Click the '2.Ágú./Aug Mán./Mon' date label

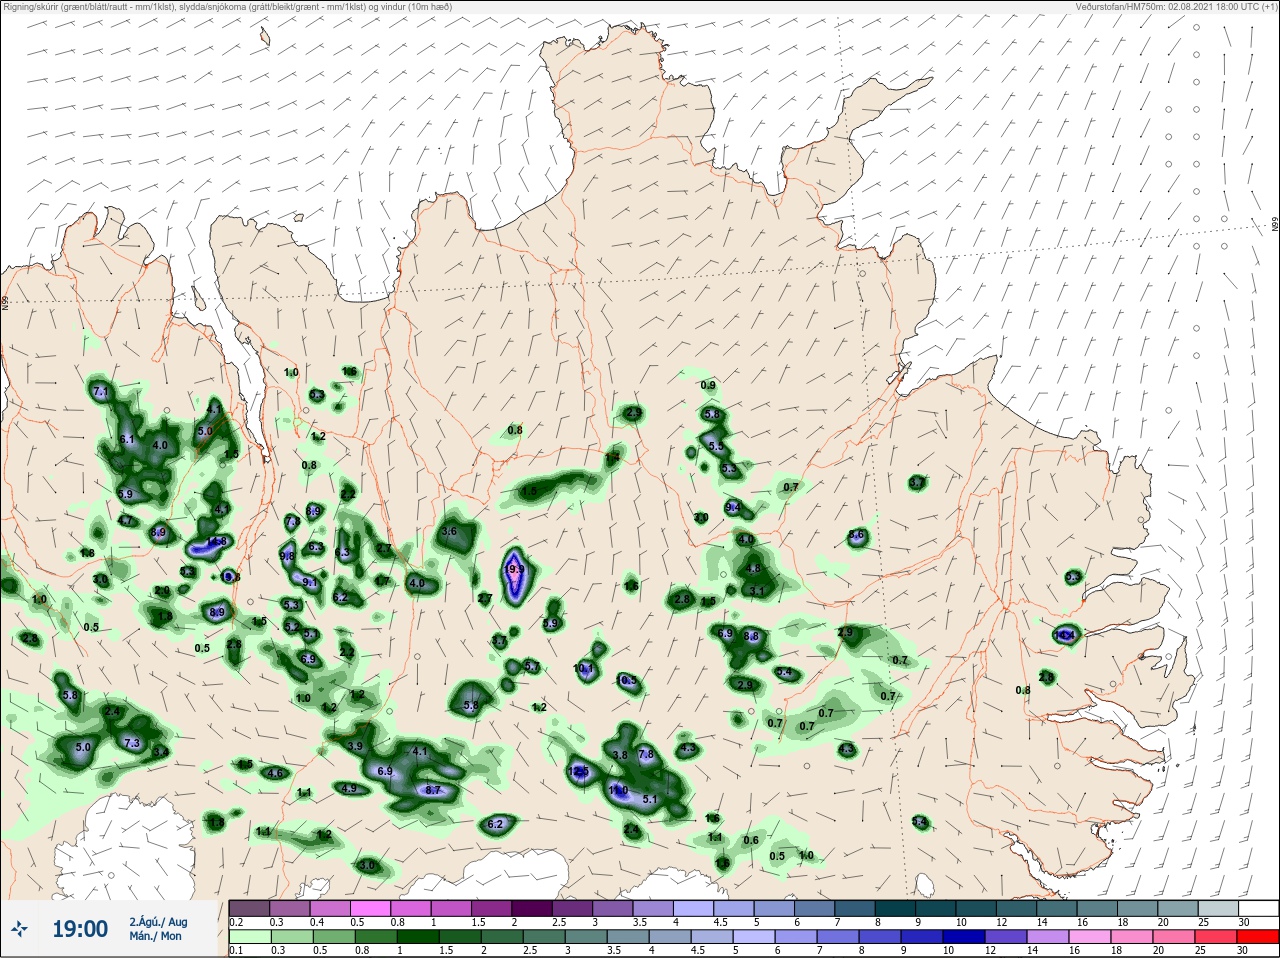coord(158,929)
